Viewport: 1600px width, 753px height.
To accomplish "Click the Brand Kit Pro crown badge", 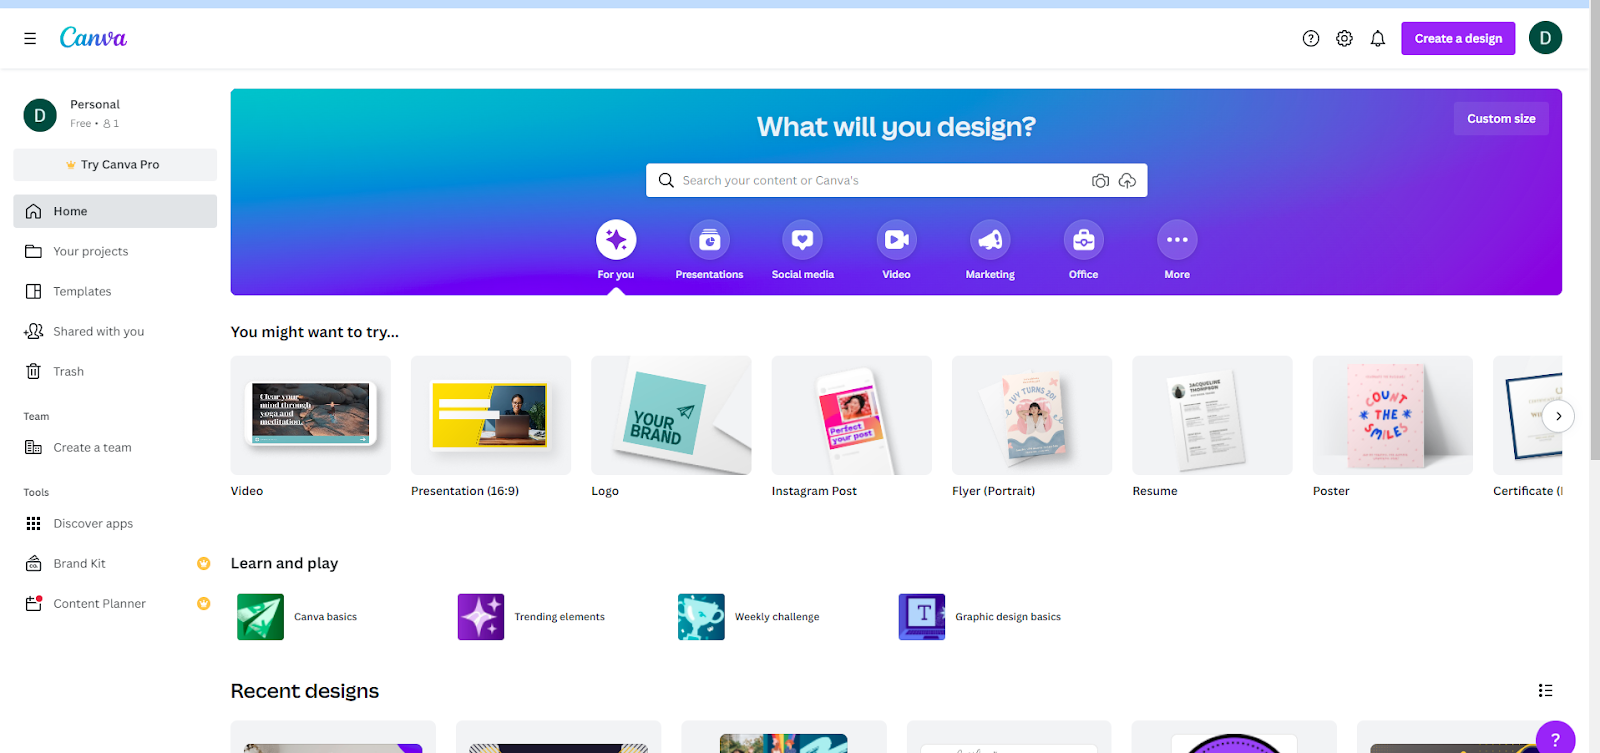I will [x=204, y=564].
